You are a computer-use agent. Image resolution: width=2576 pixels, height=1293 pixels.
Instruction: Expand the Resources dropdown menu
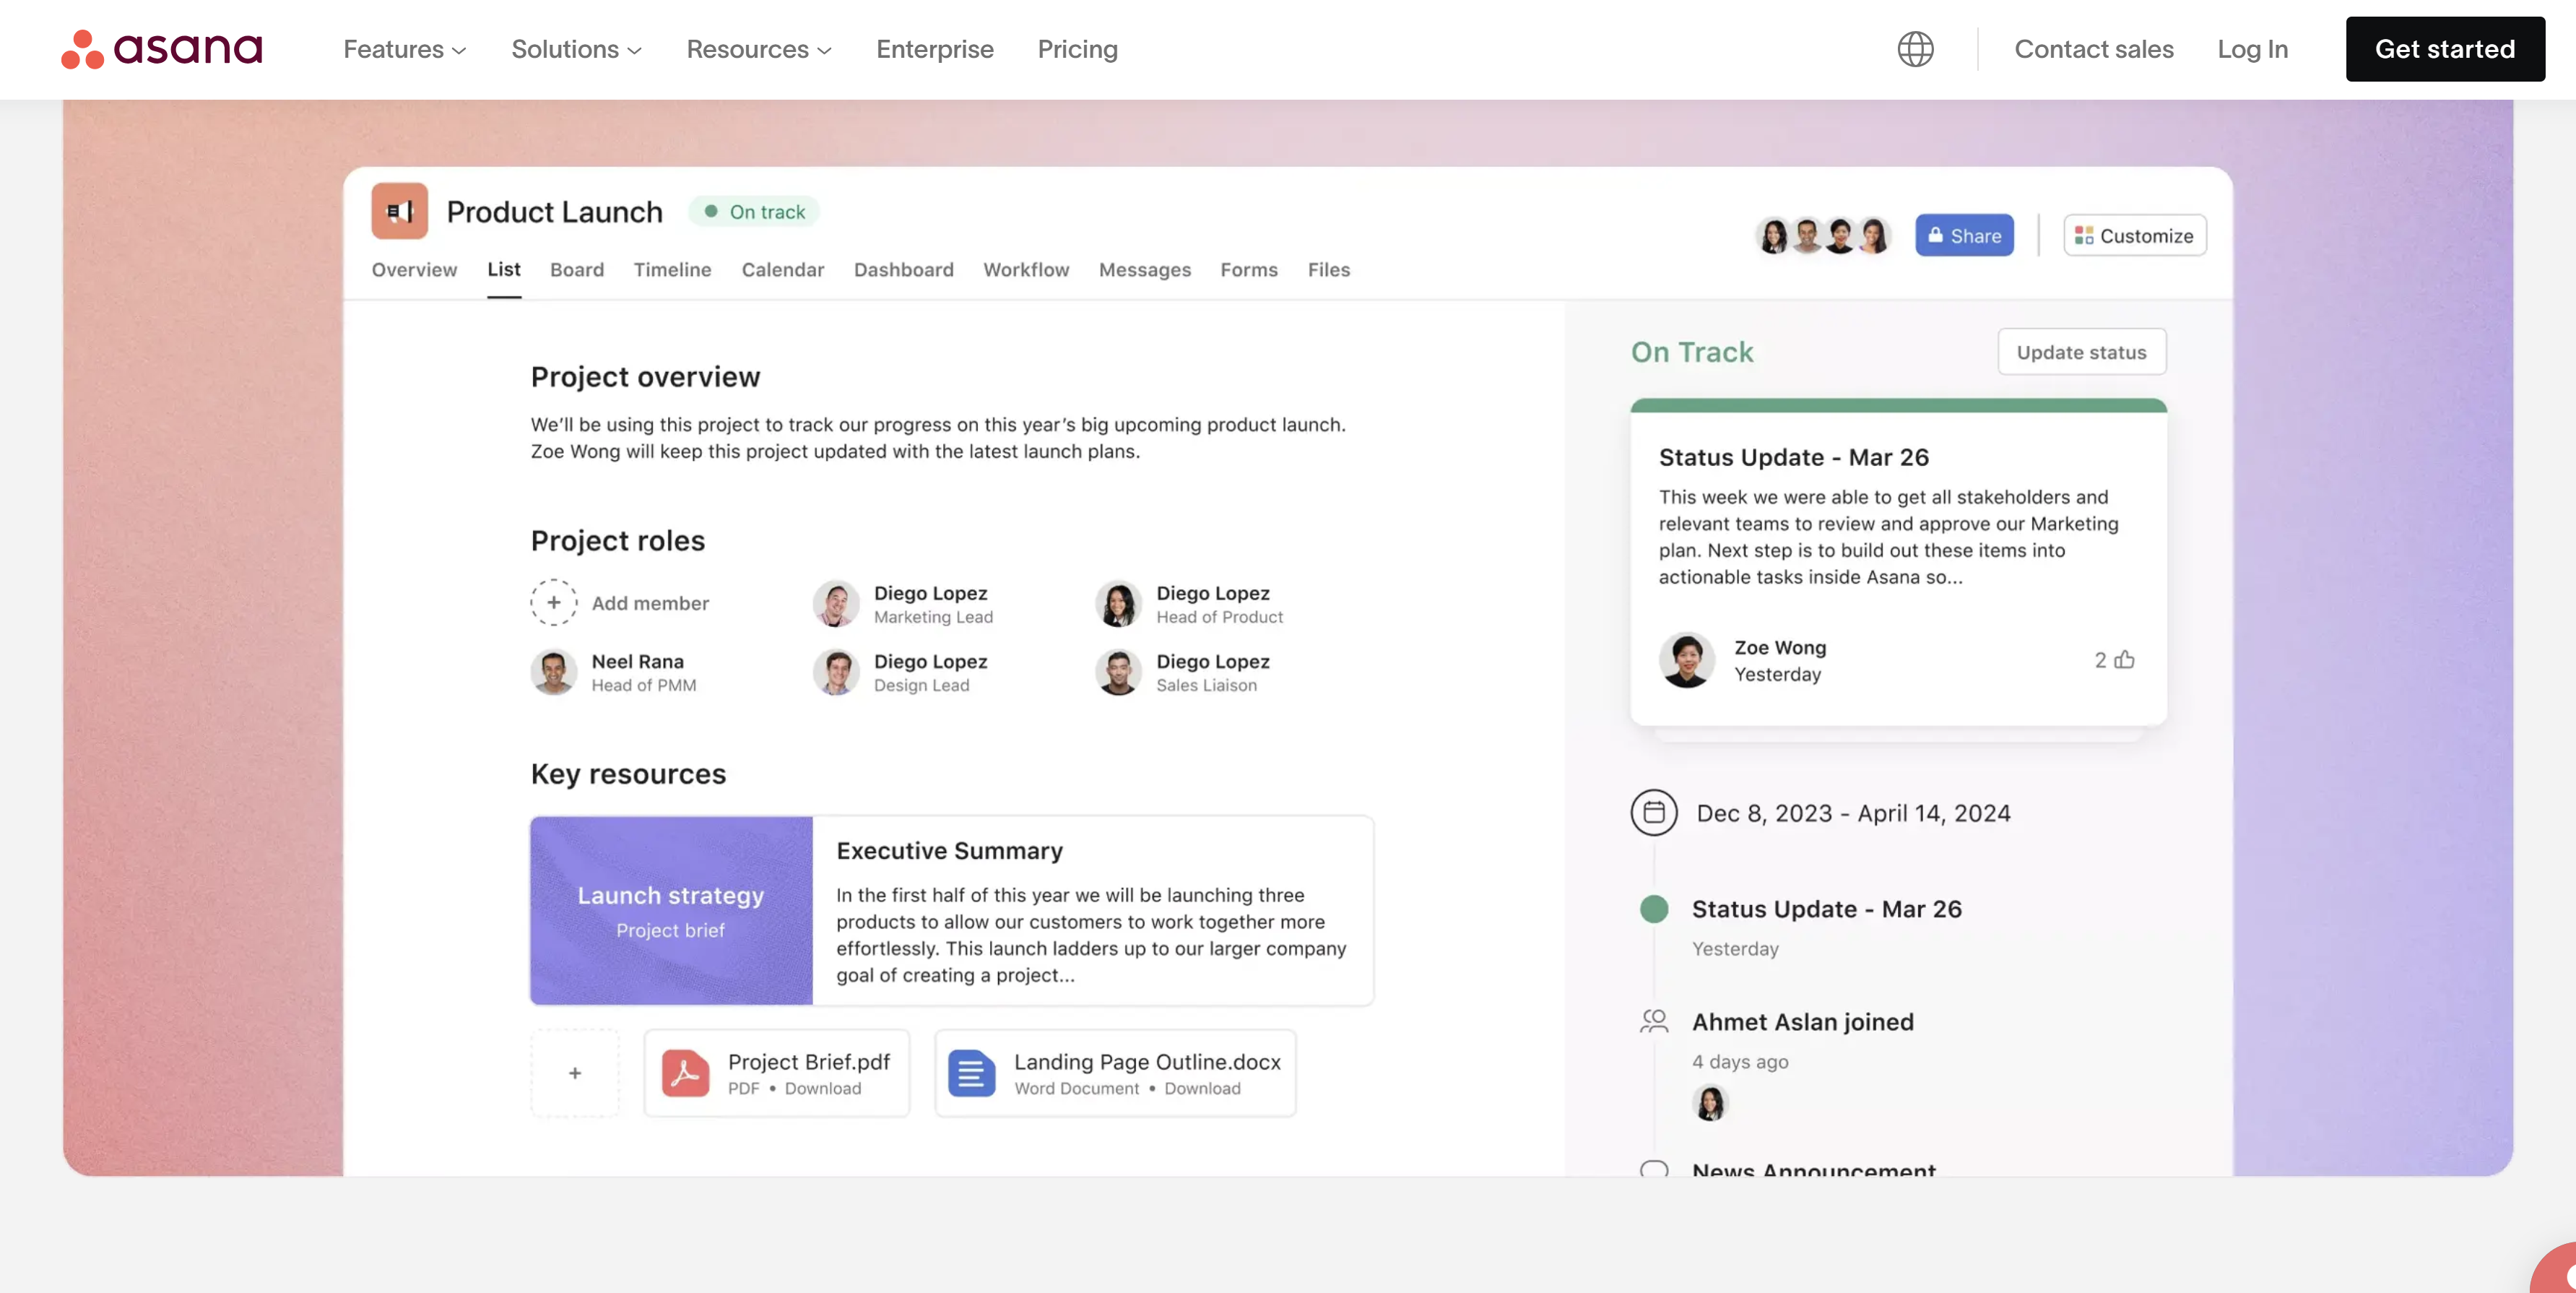[758, 49]
